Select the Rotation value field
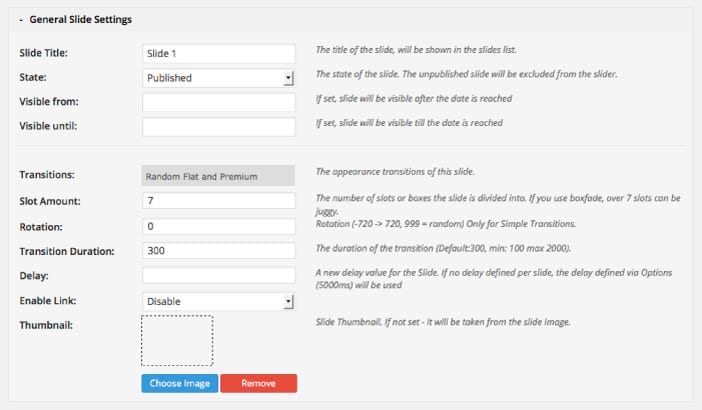Screen dimensions: 702x410 (x=219, y=226)
